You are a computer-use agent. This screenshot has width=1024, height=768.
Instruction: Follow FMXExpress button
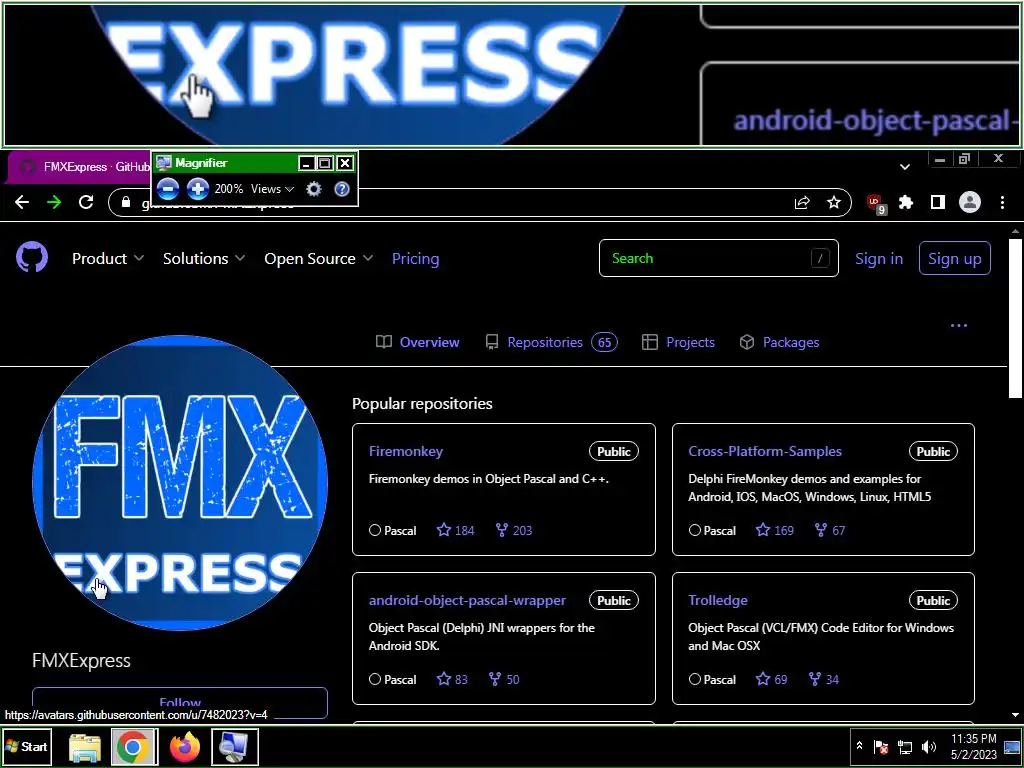180,703
